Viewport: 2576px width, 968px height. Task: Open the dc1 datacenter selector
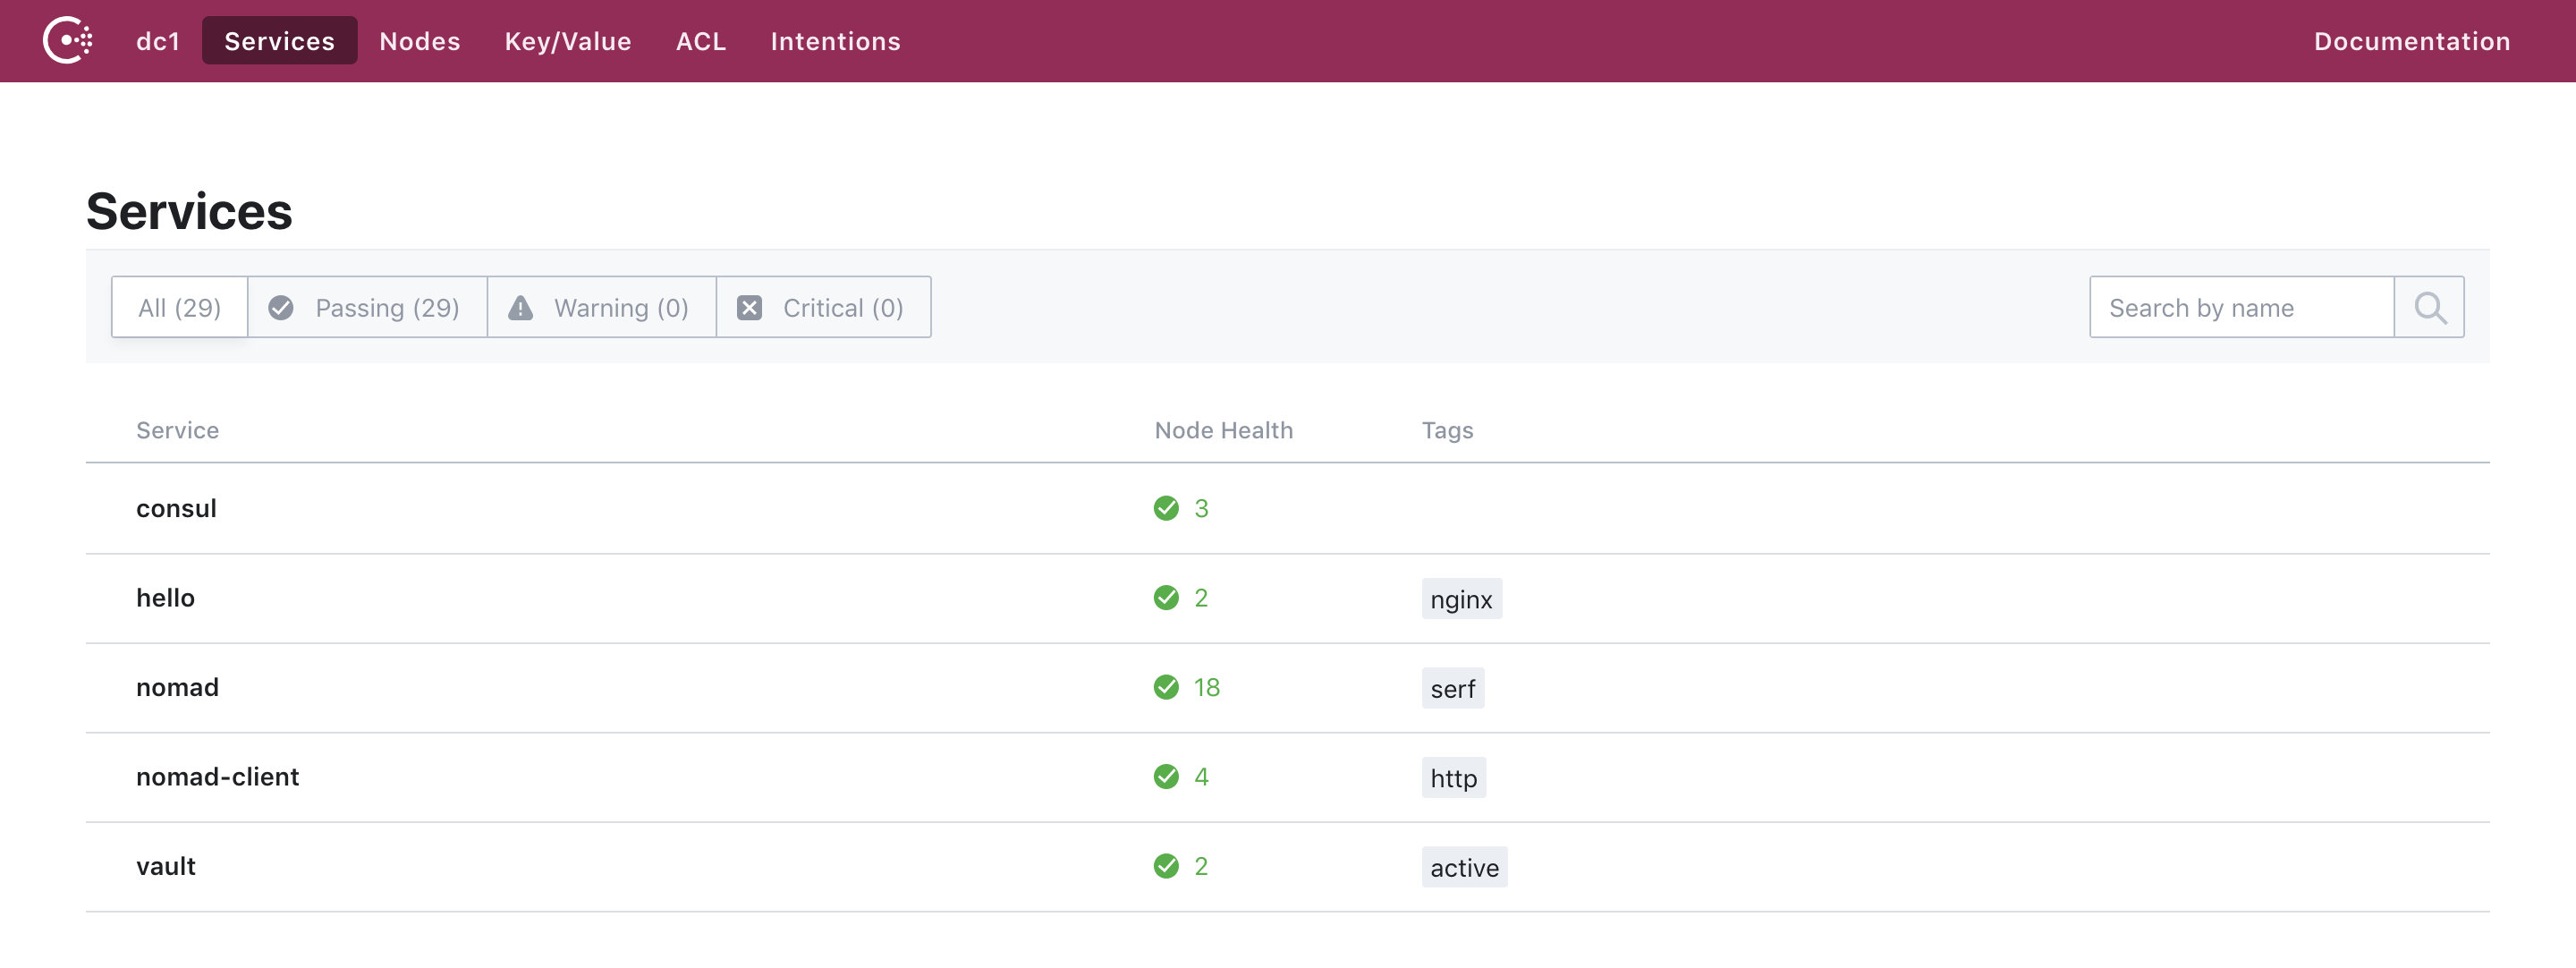158,41
